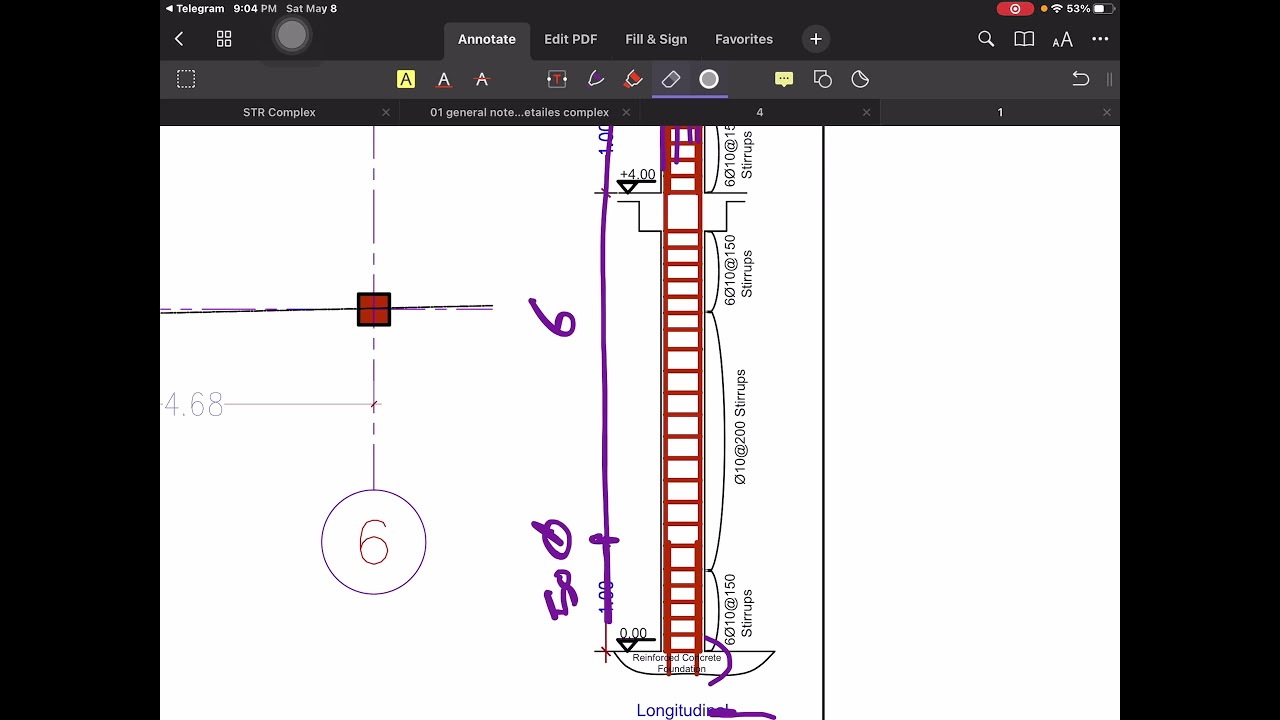The image size is (1280, 720).
Task: Open the more options ellipsis menu
Action: pos(1100,39)
